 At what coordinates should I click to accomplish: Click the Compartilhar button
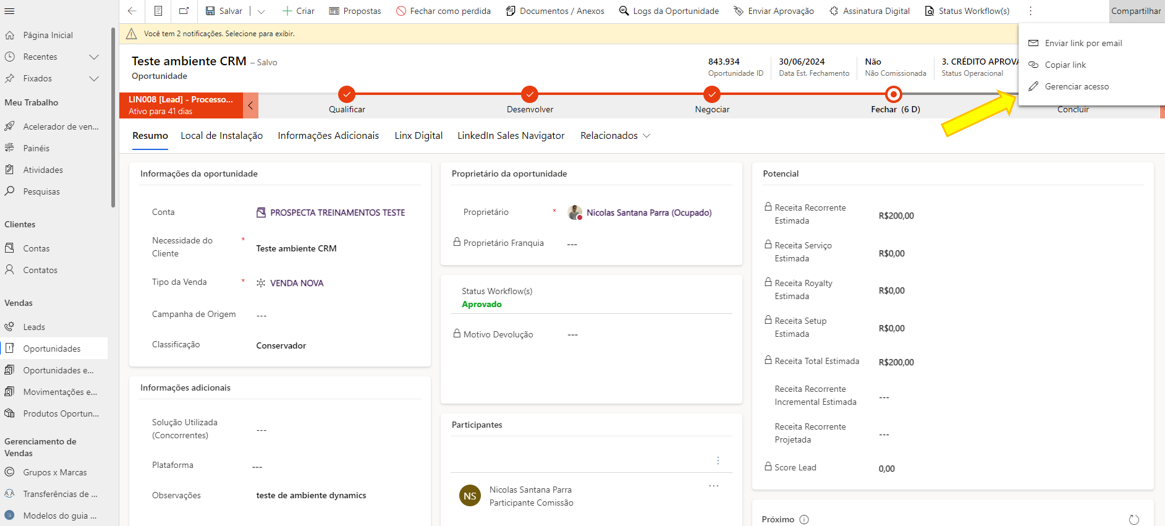point(1136,11)
